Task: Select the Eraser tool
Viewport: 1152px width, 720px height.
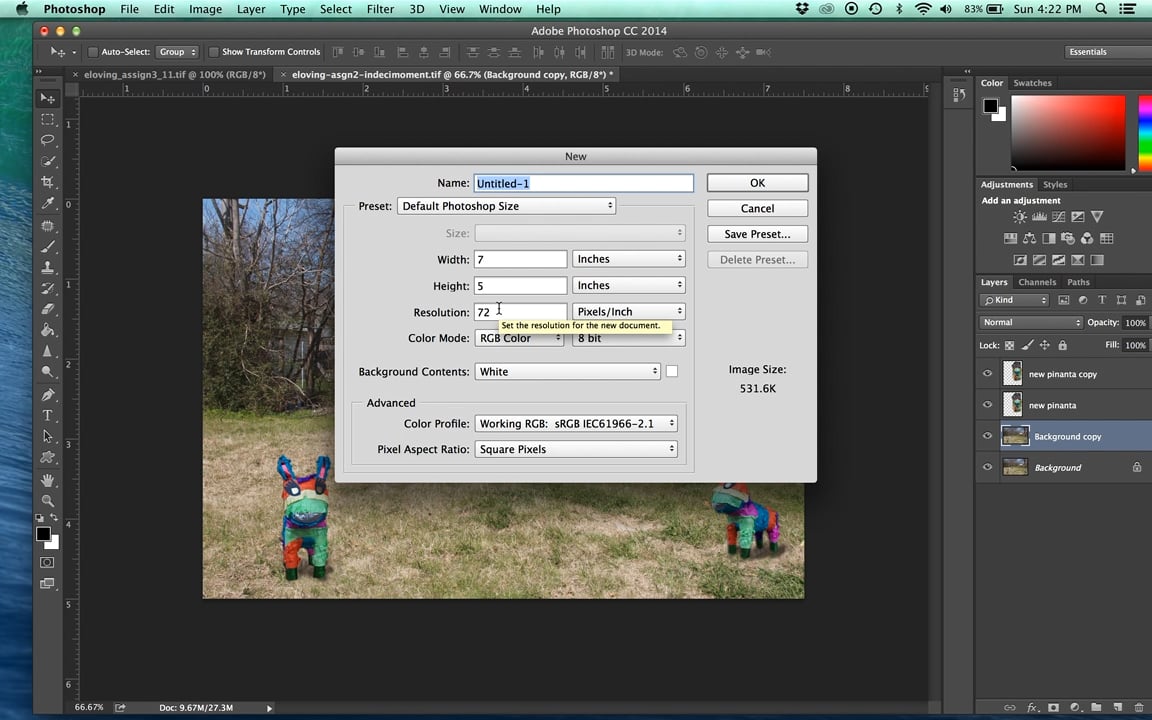Action: point(48,309)
